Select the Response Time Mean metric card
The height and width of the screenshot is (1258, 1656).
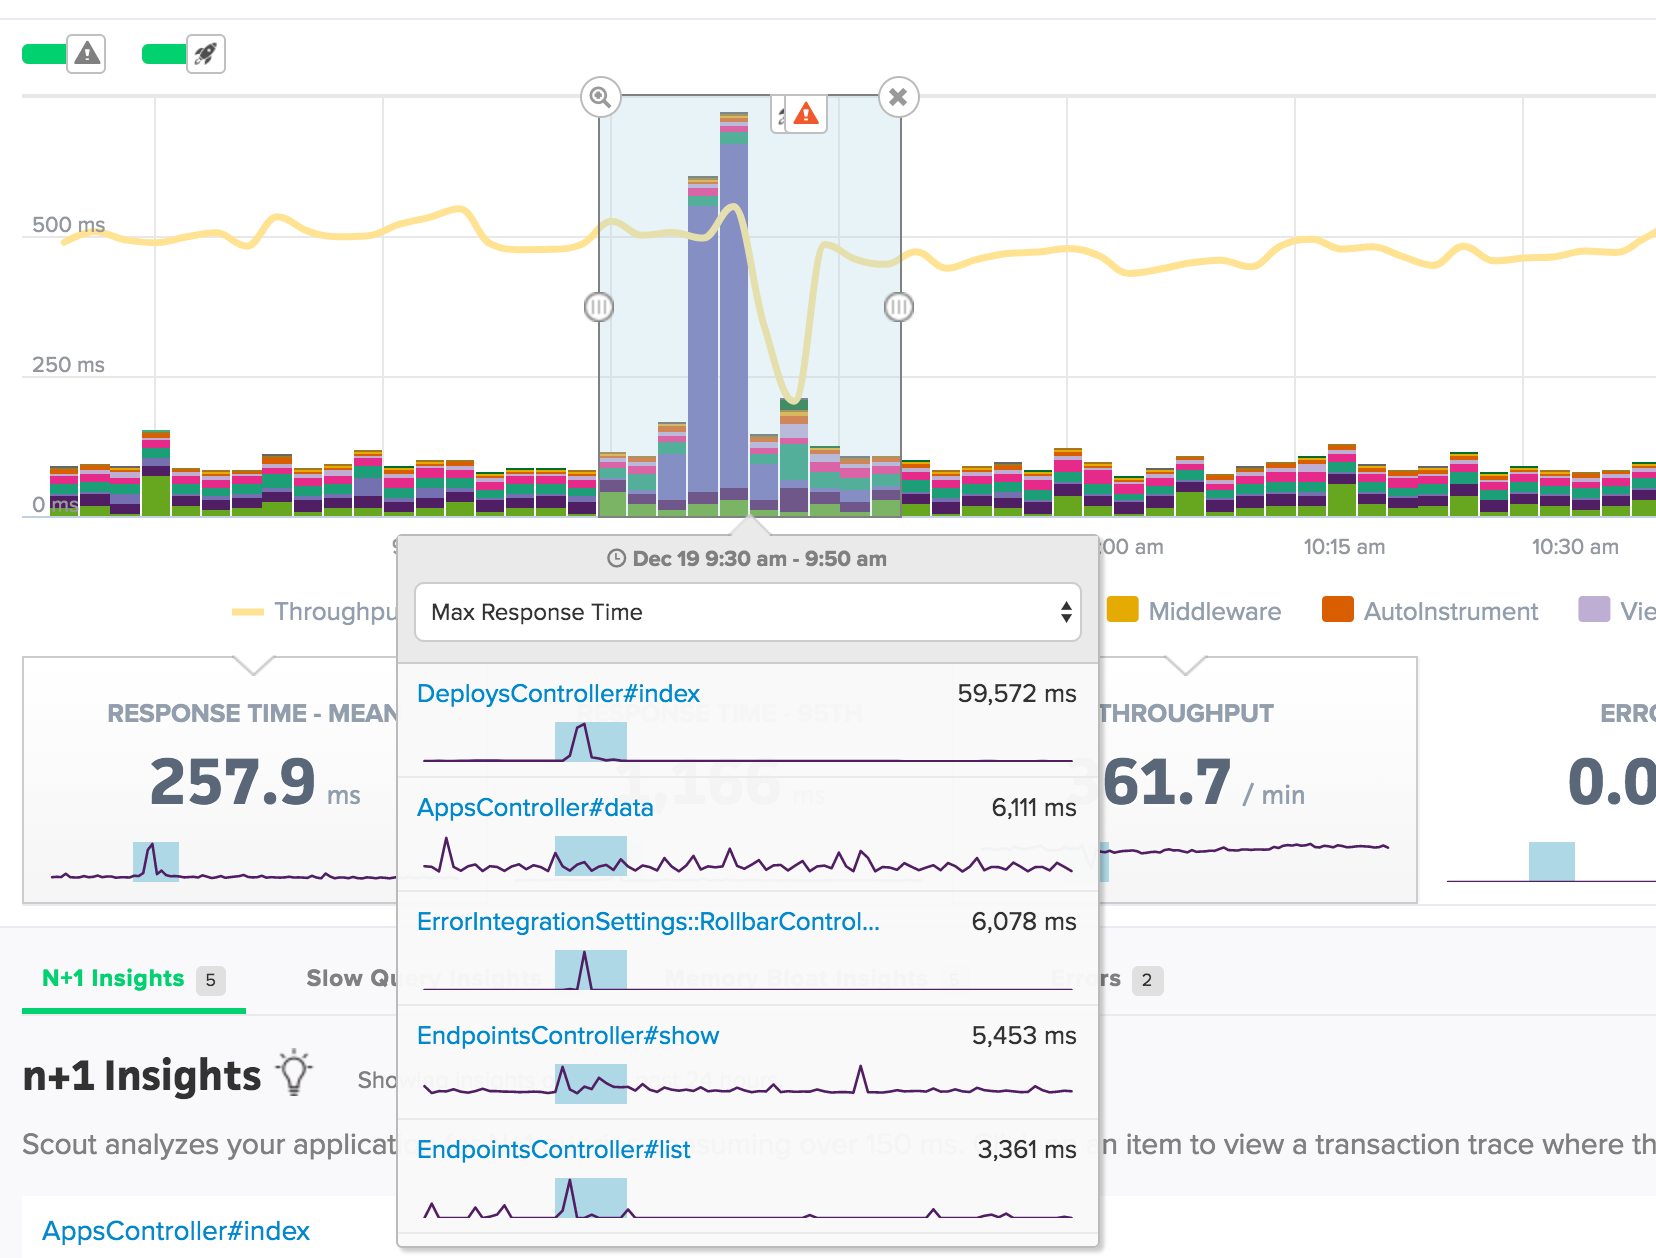click(210, 780)
